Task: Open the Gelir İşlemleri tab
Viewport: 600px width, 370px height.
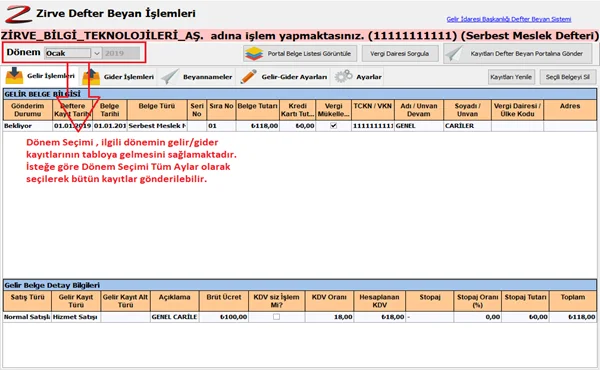Action: (40, 76)
